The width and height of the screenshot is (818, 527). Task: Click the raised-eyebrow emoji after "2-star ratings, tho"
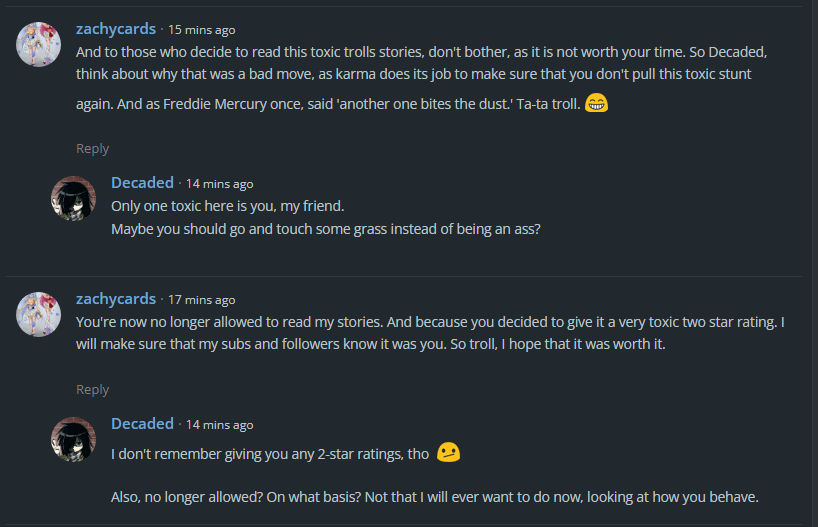[x=449, y=453]
